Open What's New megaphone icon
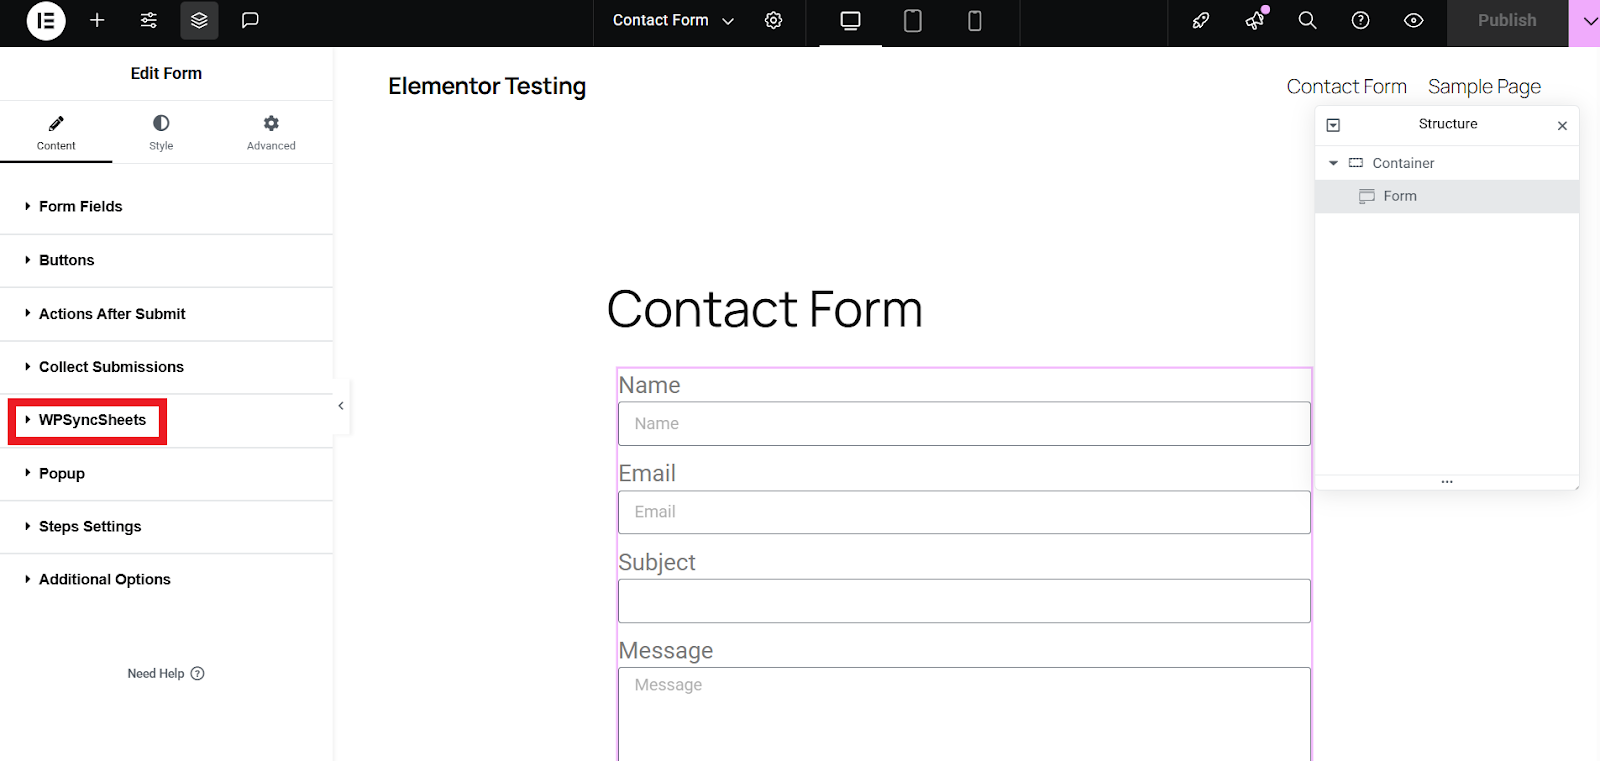Screen dimensions: 1600x761 click(1254, 20)
